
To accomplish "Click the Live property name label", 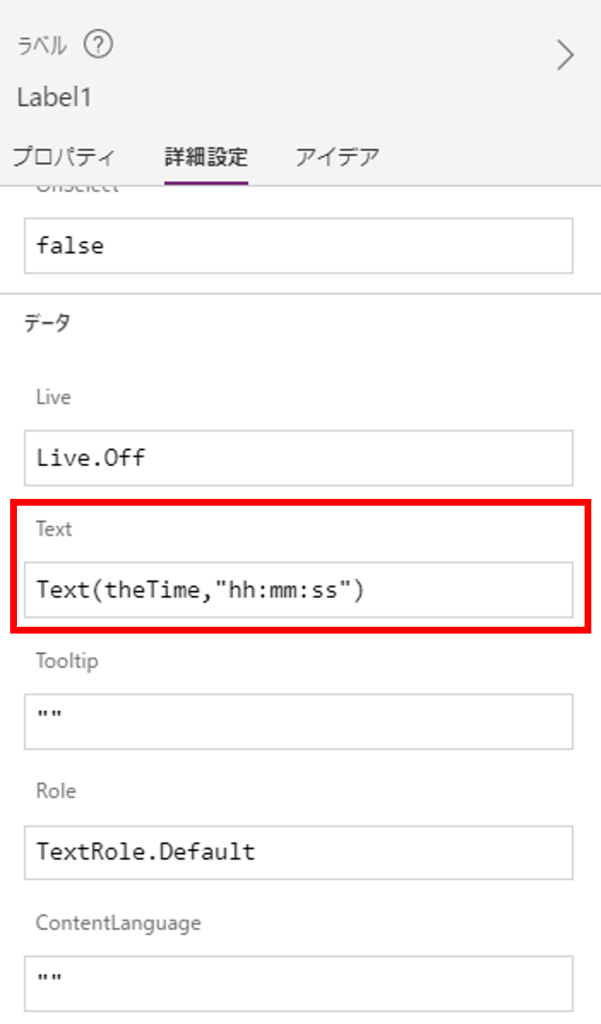I will (x=53, y=397).
